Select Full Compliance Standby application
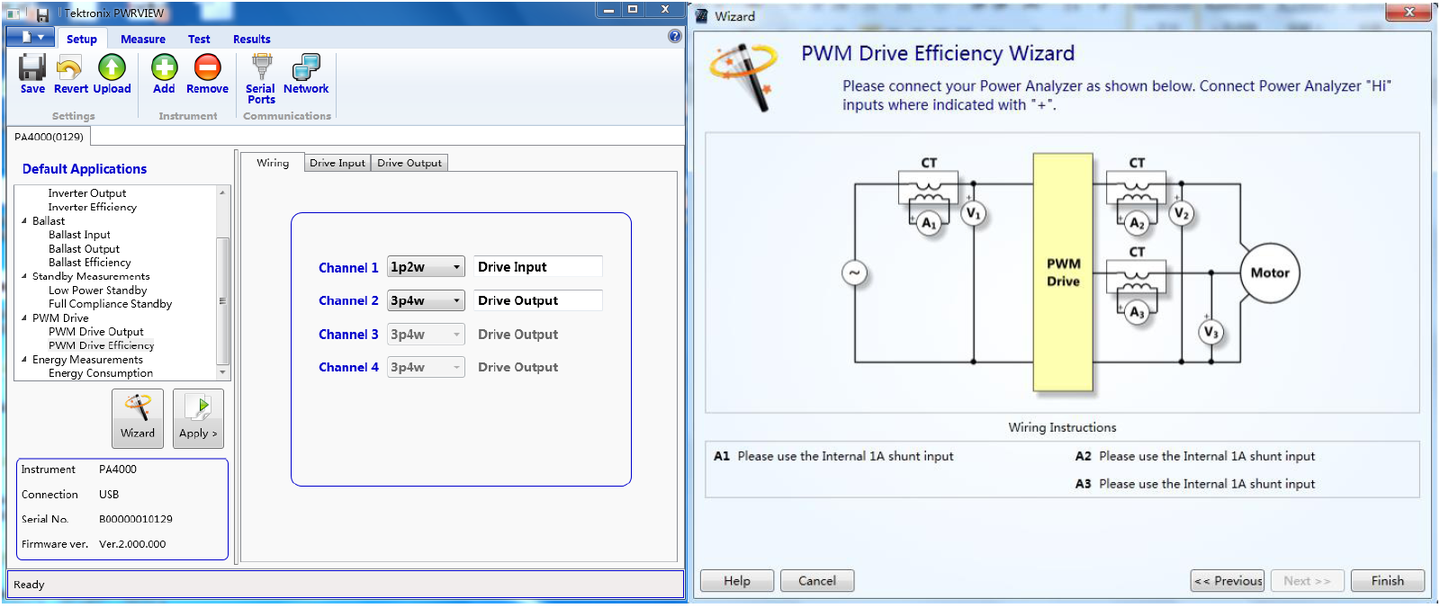The width and height of the screenshot is (1440, 608). click(x=110, y=304)
